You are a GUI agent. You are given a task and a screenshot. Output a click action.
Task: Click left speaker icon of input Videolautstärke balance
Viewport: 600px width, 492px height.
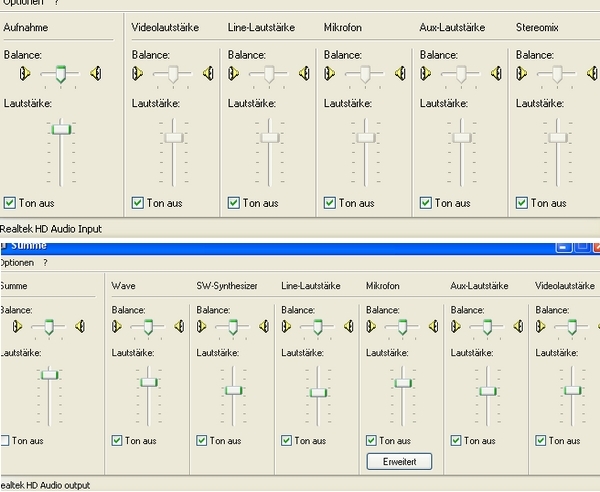[137, 73]
